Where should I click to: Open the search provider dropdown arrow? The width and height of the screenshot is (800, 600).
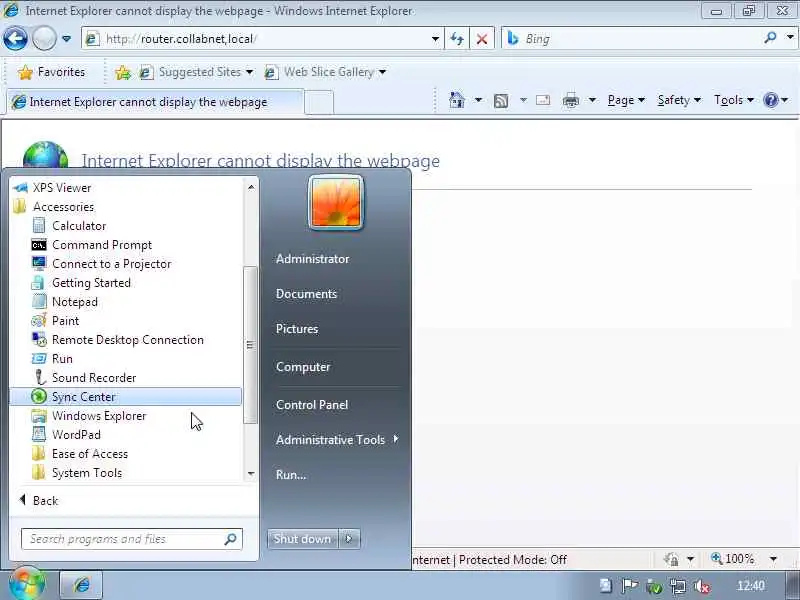[790, 38]
